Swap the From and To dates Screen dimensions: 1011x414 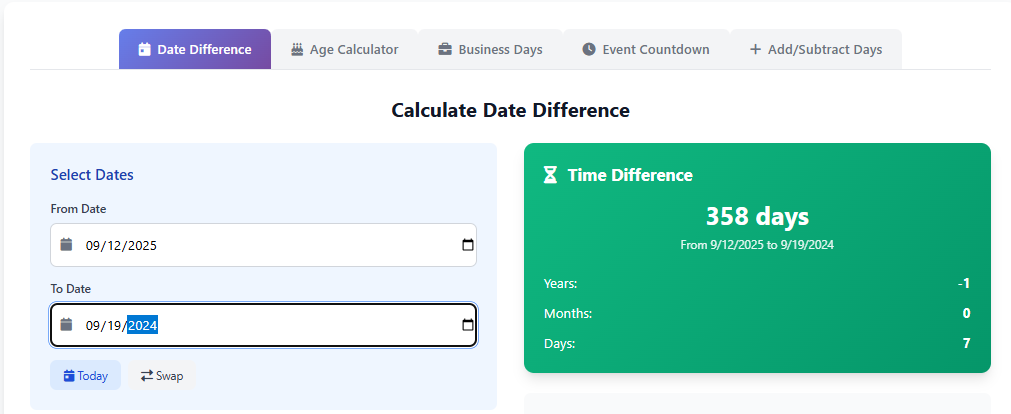pos(162,376)
